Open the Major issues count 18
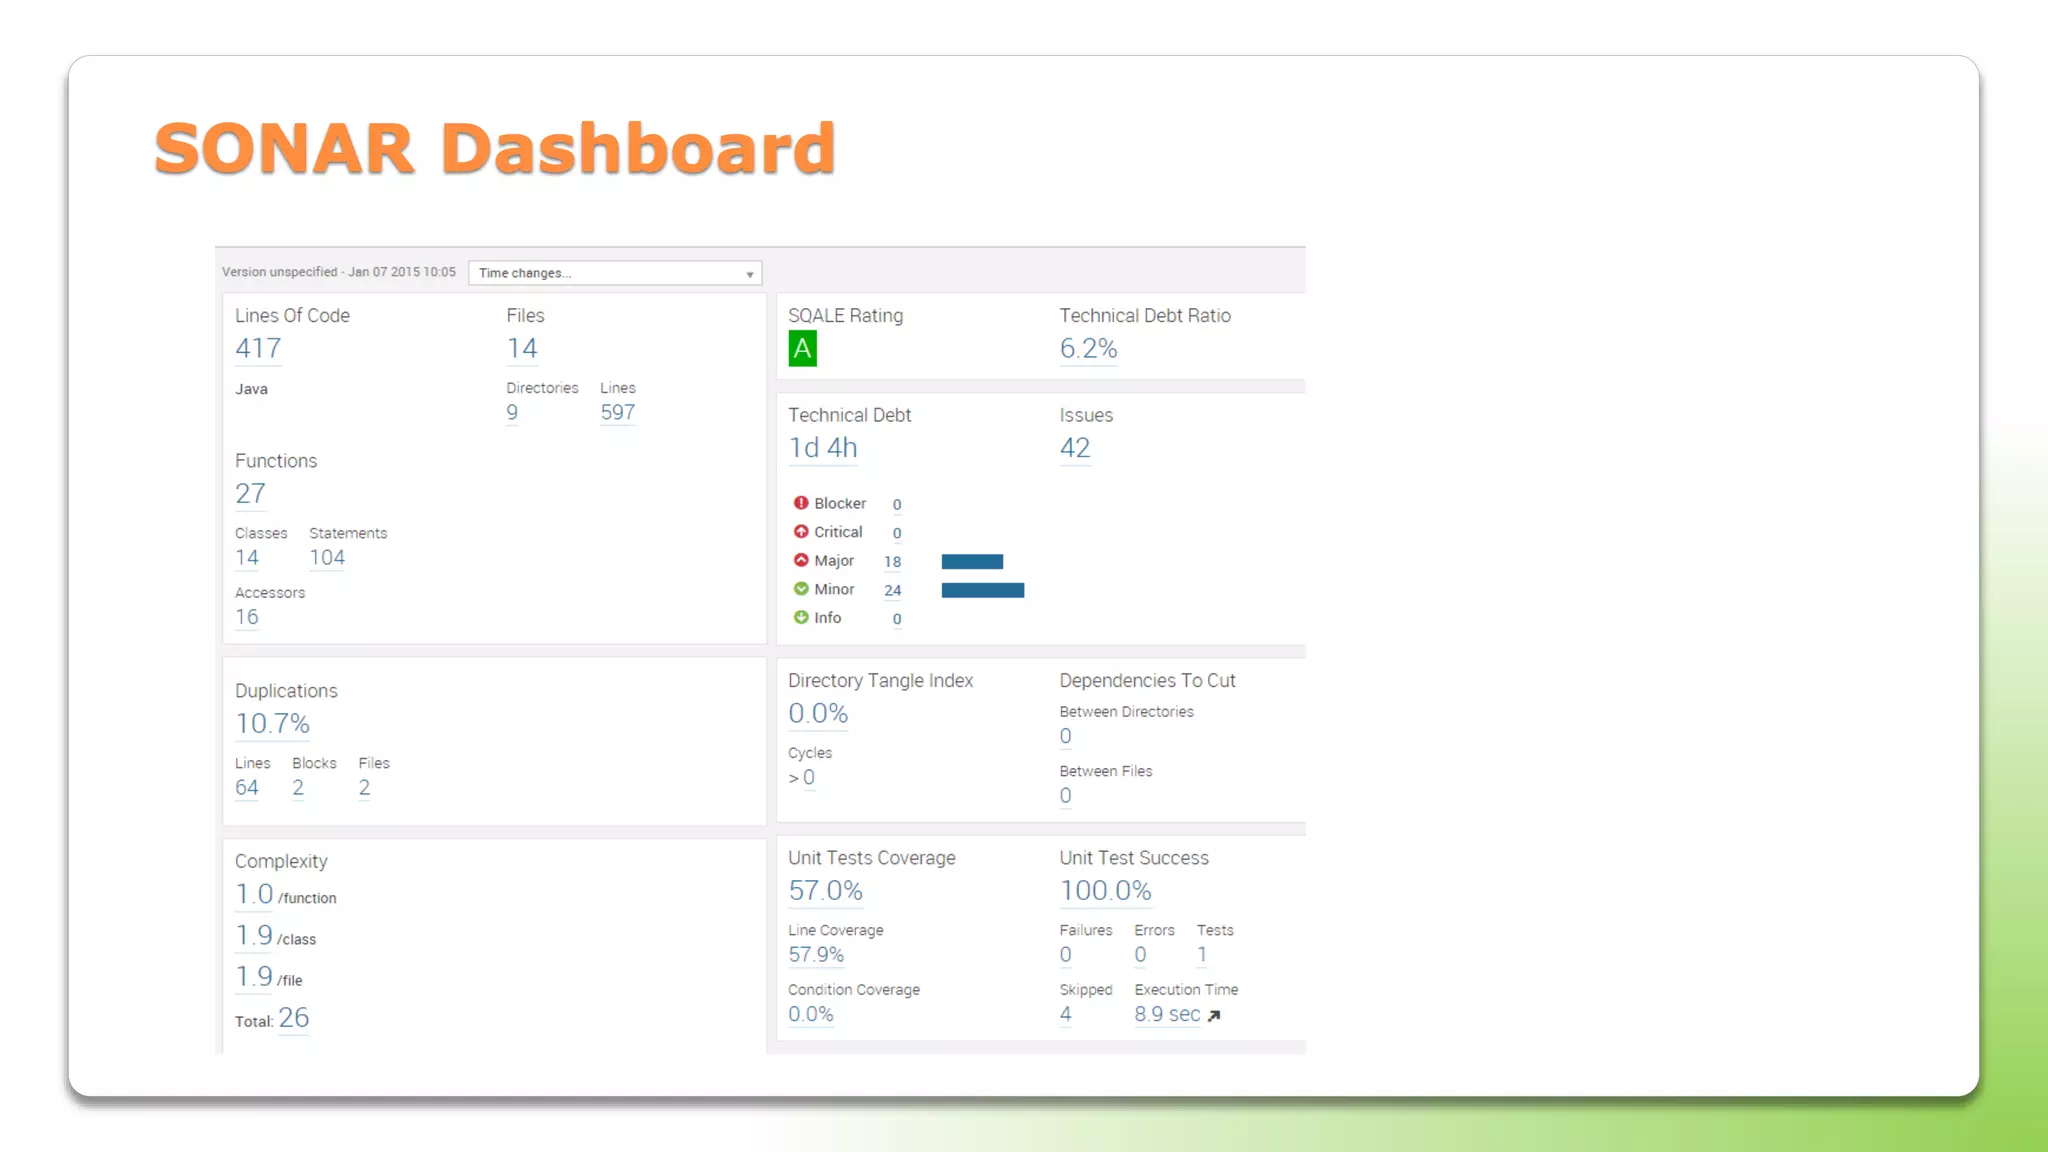The height and width of the screenshot is (1152, 2048). pos(893,562)
